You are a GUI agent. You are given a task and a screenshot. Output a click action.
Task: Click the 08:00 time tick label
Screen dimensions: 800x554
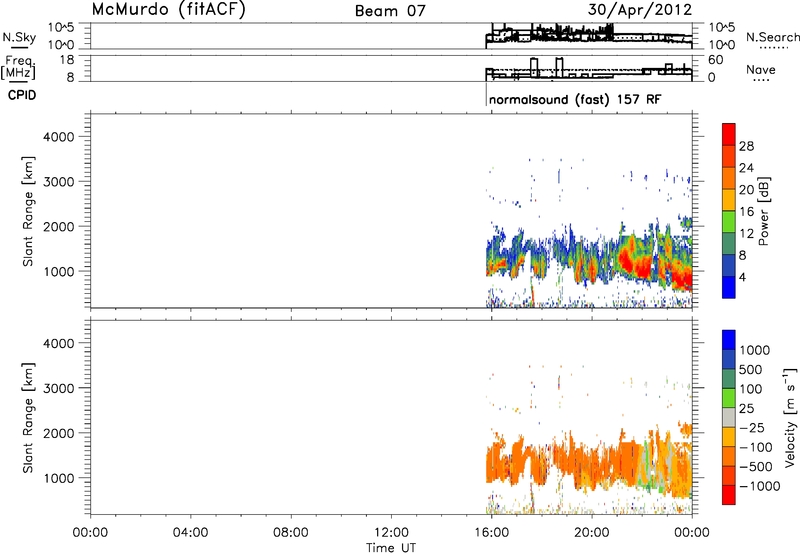click(x=291, y=533)
